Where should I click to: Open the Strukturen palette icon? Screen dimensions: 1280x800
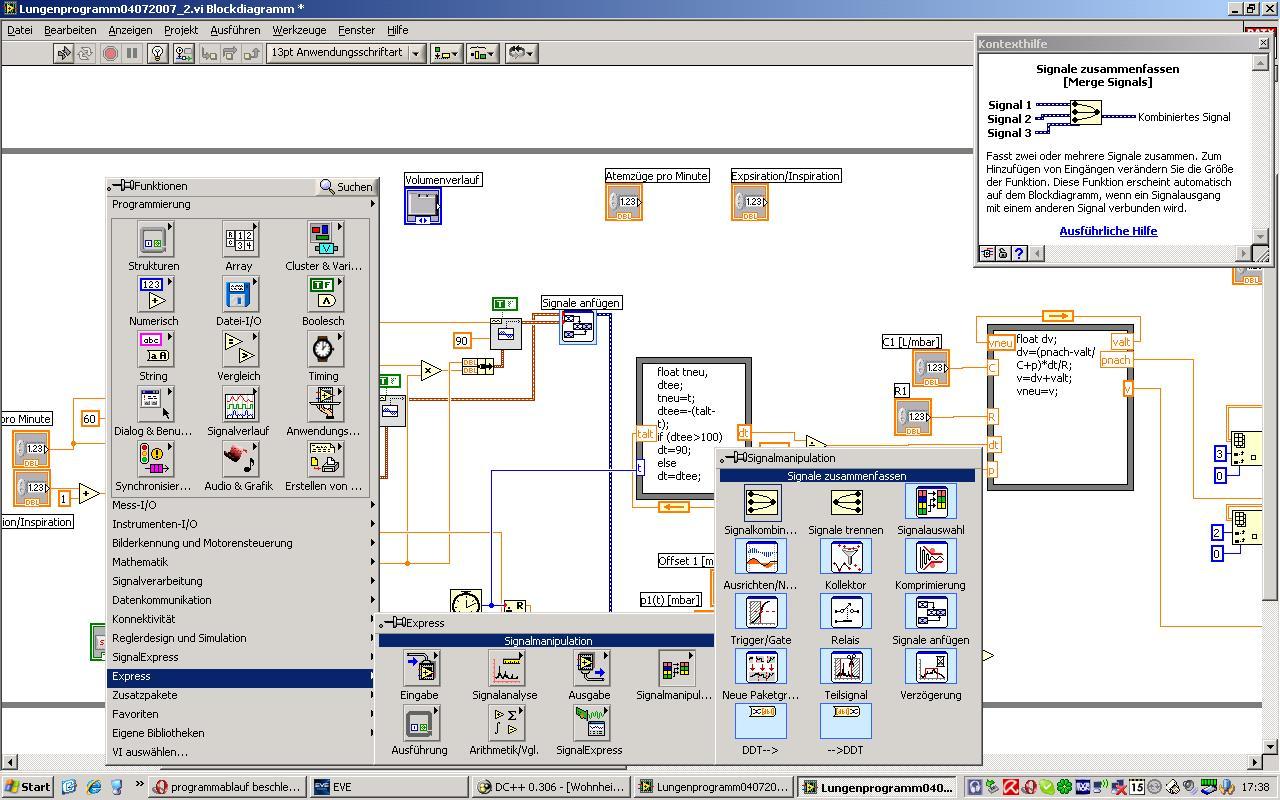(x=154, y=240)
